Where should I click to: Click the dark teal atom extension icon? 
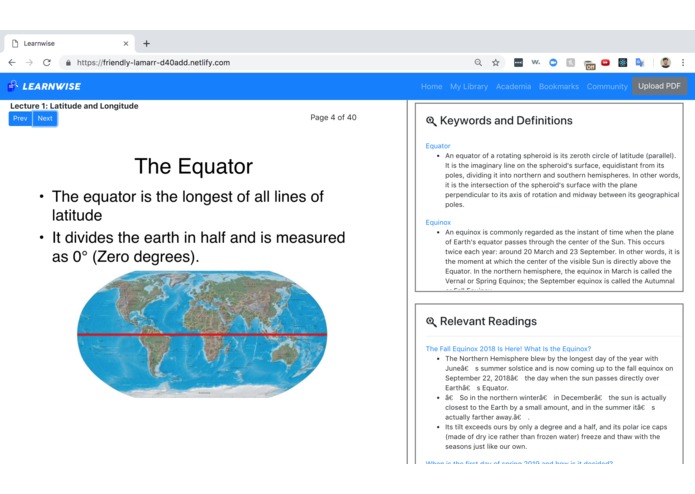pyautogui.click(x=623, y=62)
